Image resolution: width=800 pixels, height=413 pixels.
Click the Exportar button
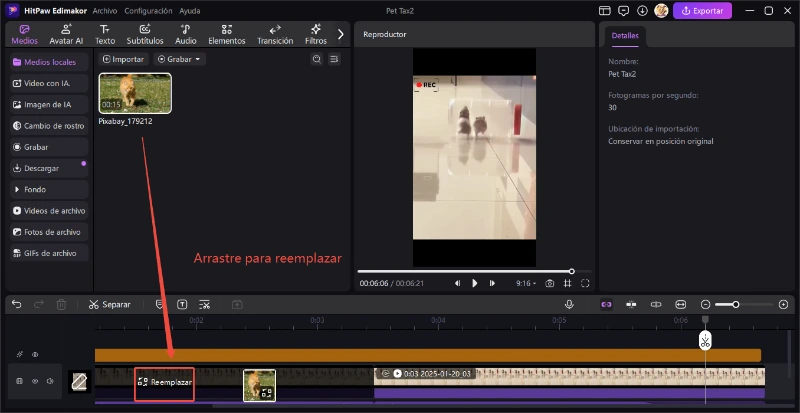[702, 11]
